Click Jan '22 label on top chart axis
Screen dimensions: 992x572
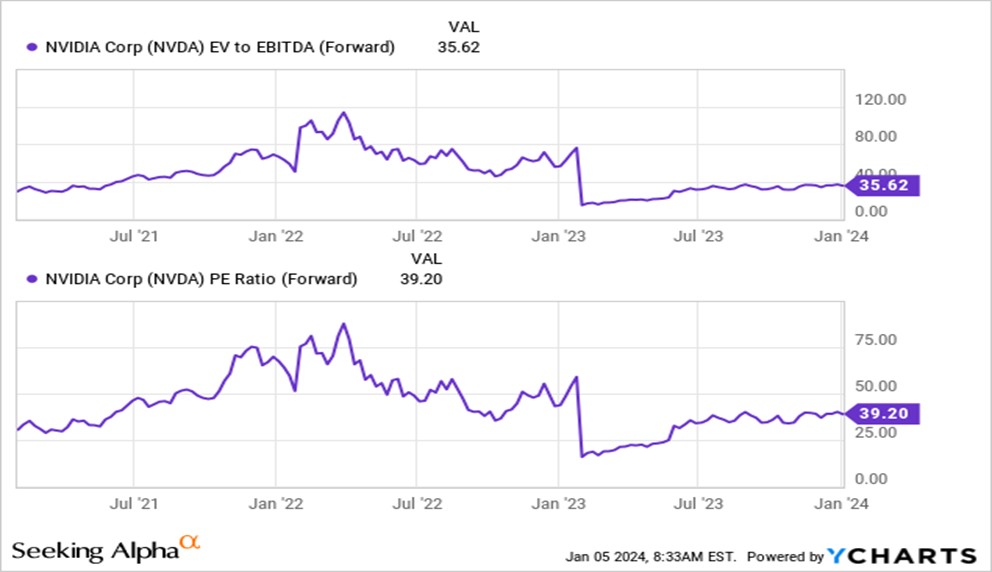pos(276,237)
